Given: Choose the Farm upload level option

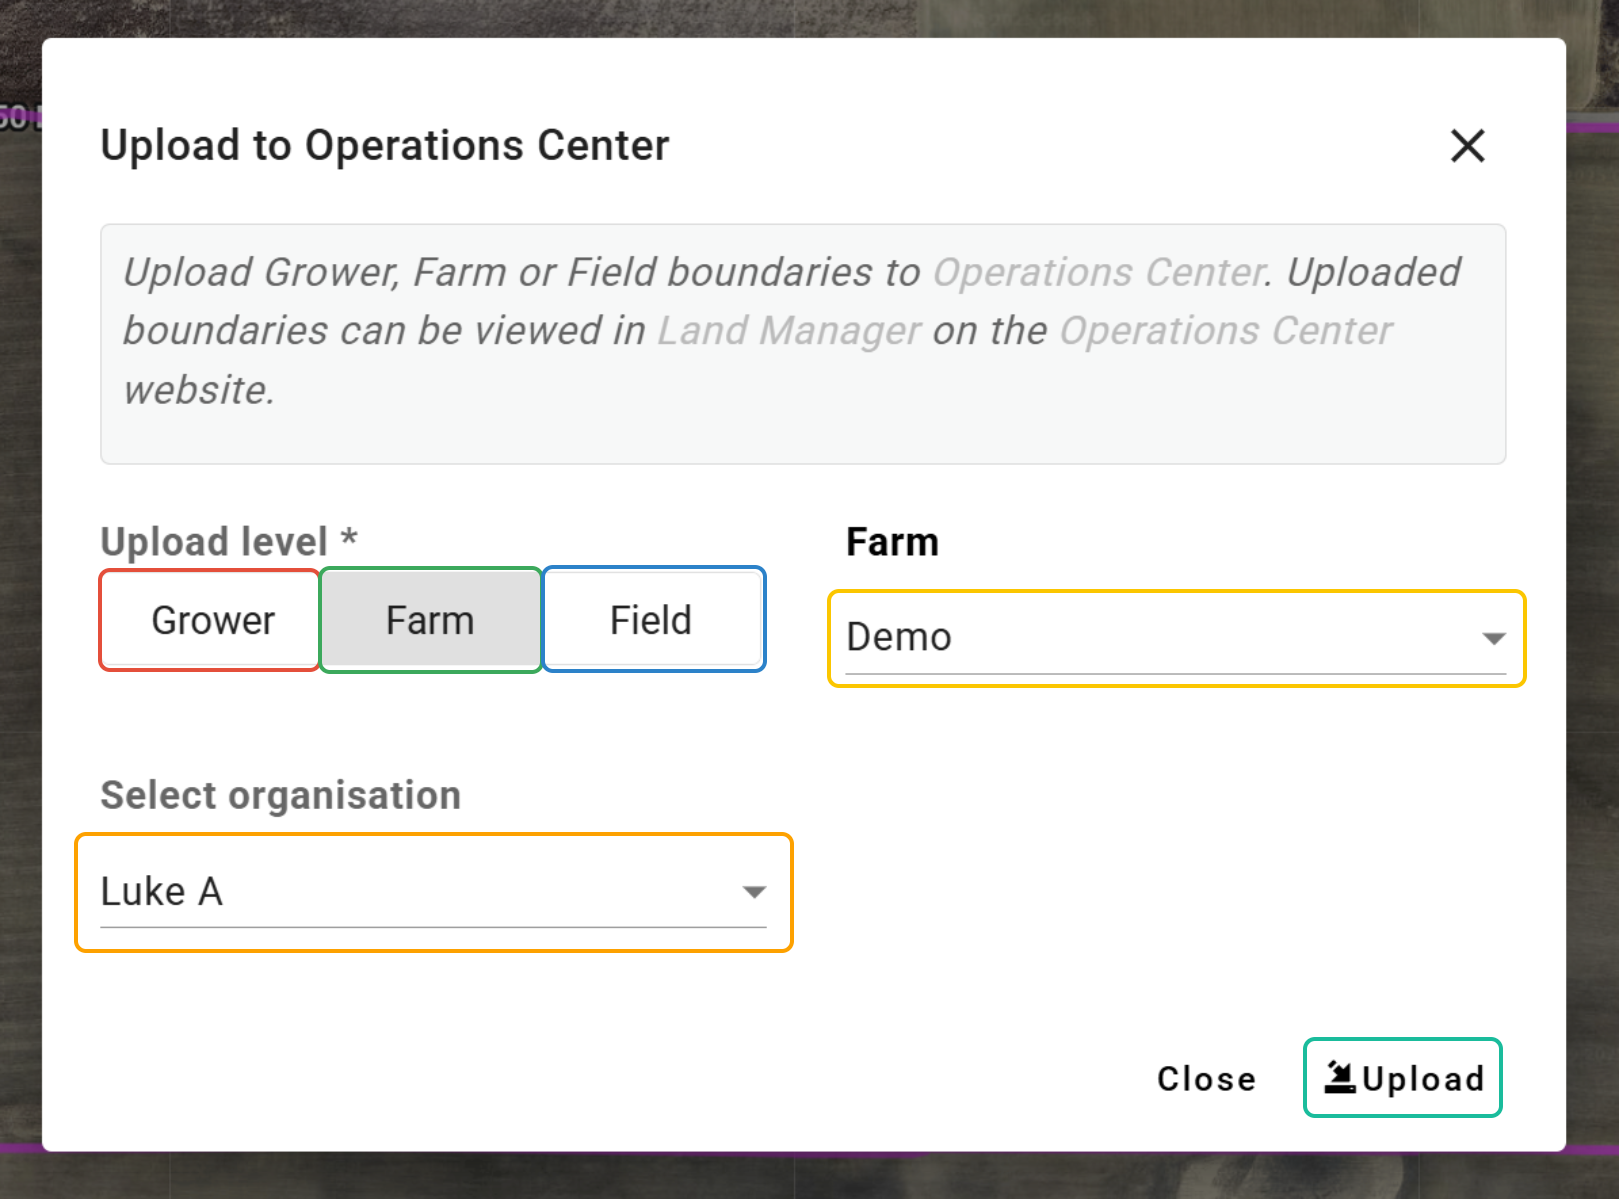Looking at the screenshot, I should coord(430,620).
